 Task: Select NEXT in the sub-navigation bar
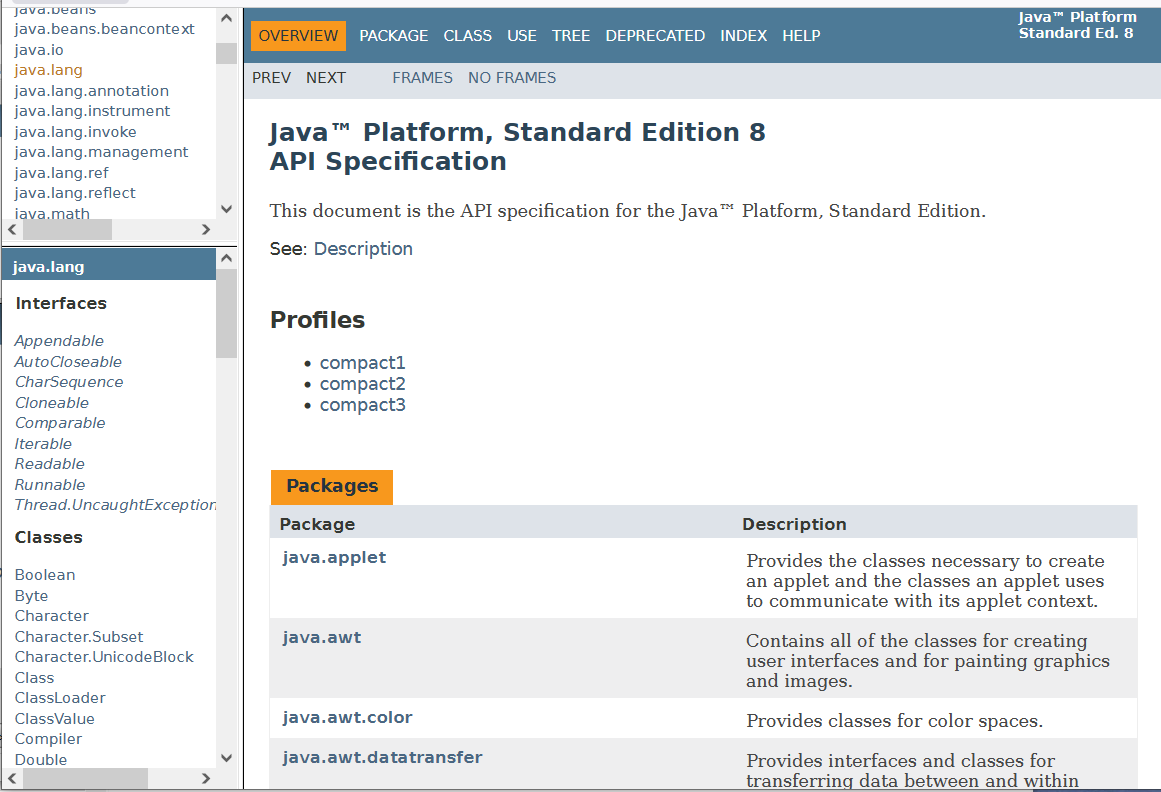(326, 77)
